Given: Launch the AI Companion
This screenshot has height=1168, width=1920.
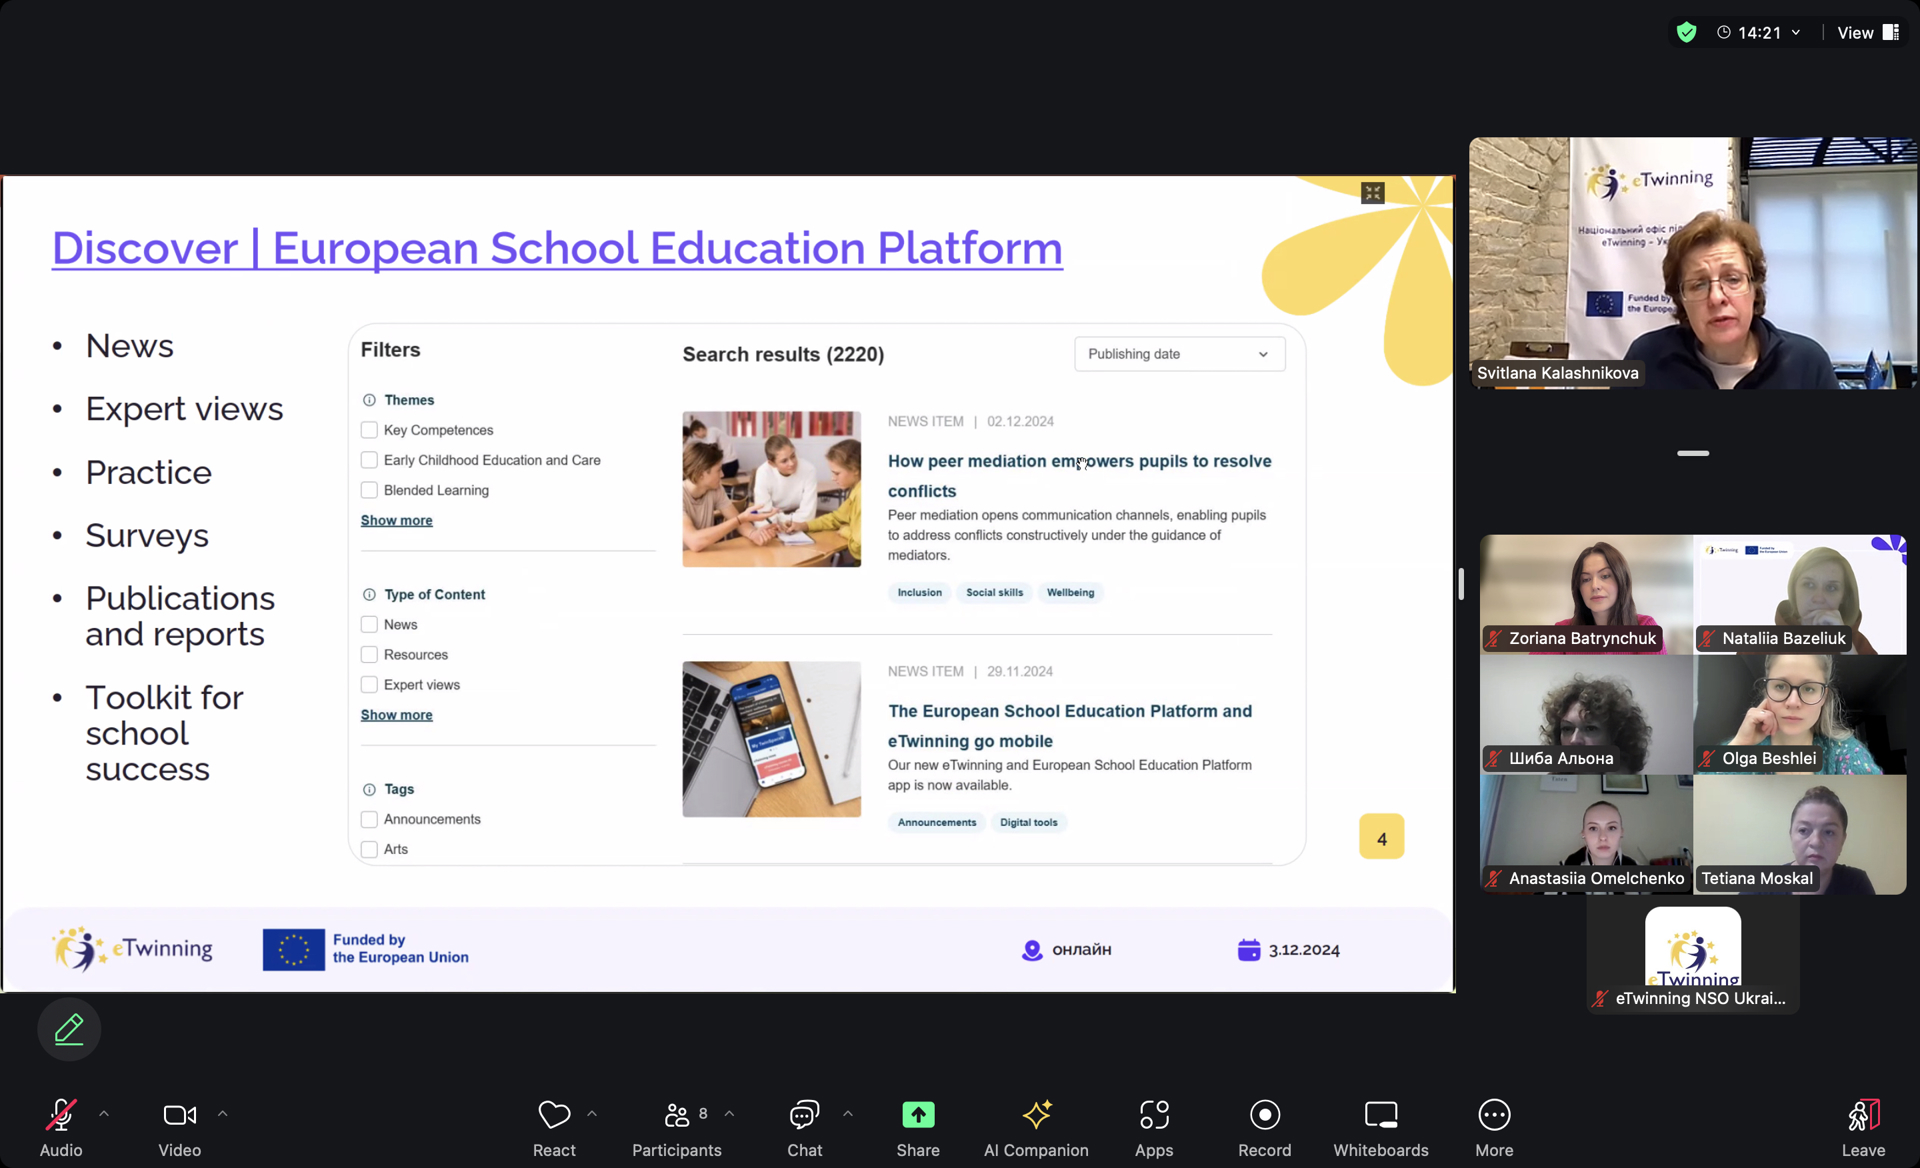Looking at the screenshot, I should point(1036,1126).
